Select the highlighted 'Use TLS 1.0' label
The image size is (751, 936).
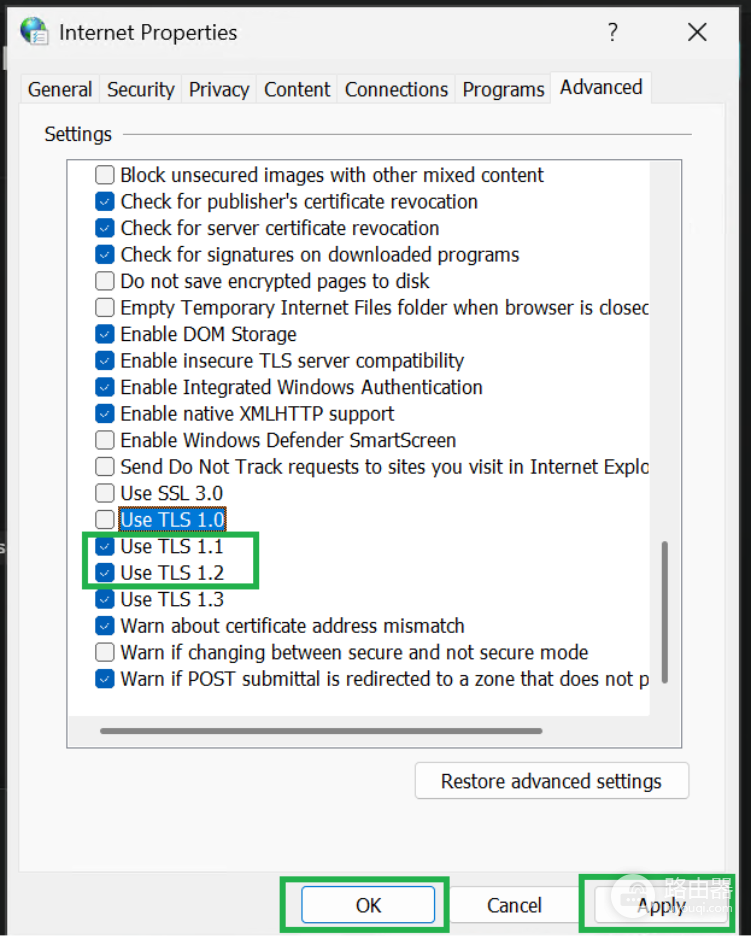(x=173, y=519)
